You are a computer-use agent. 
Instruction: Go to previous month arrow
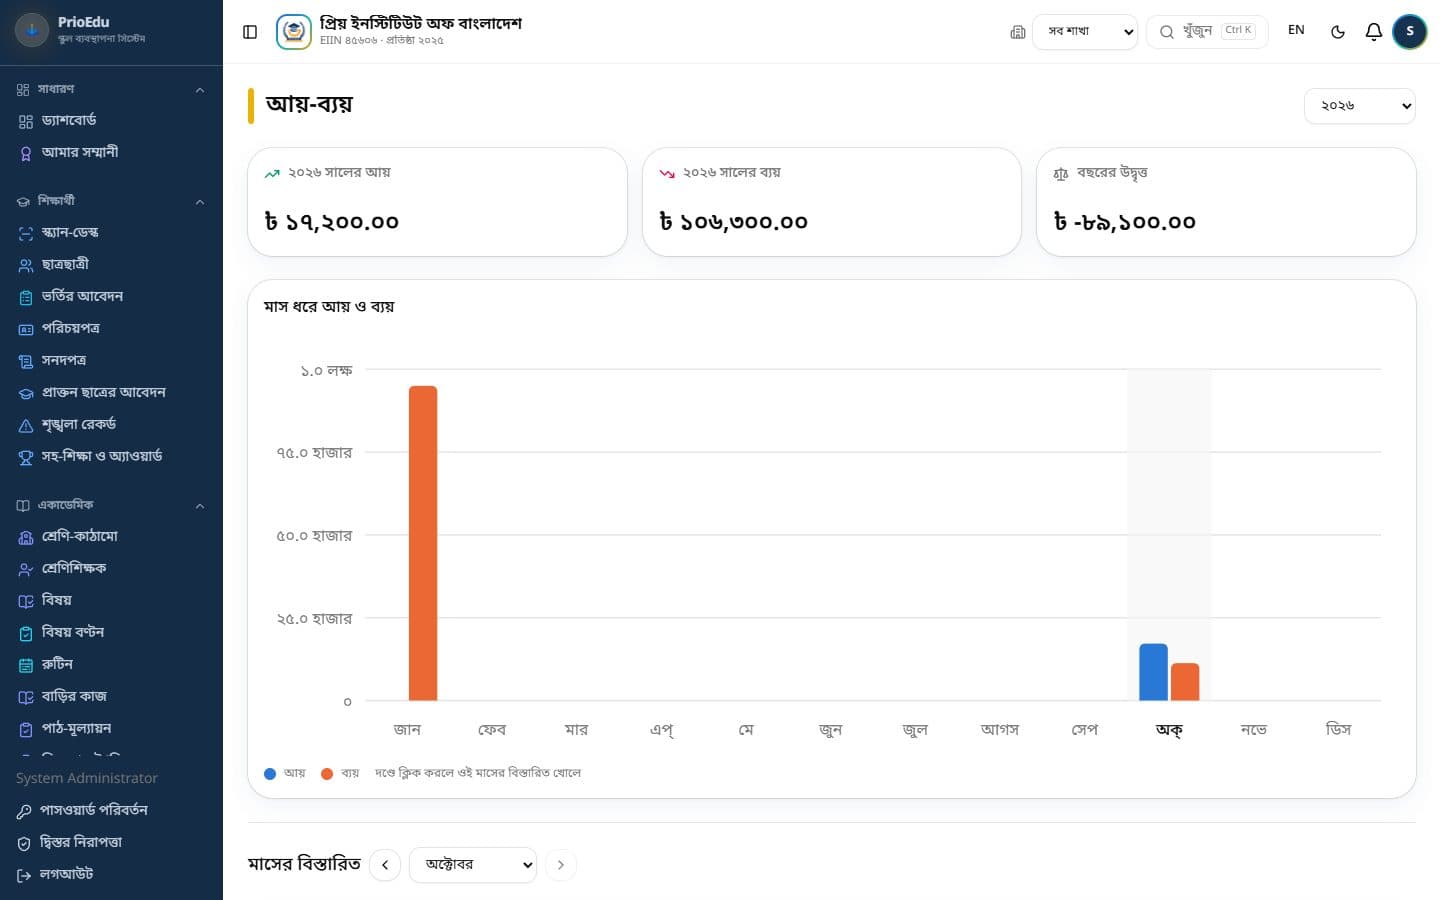click(x=385, y=865)
